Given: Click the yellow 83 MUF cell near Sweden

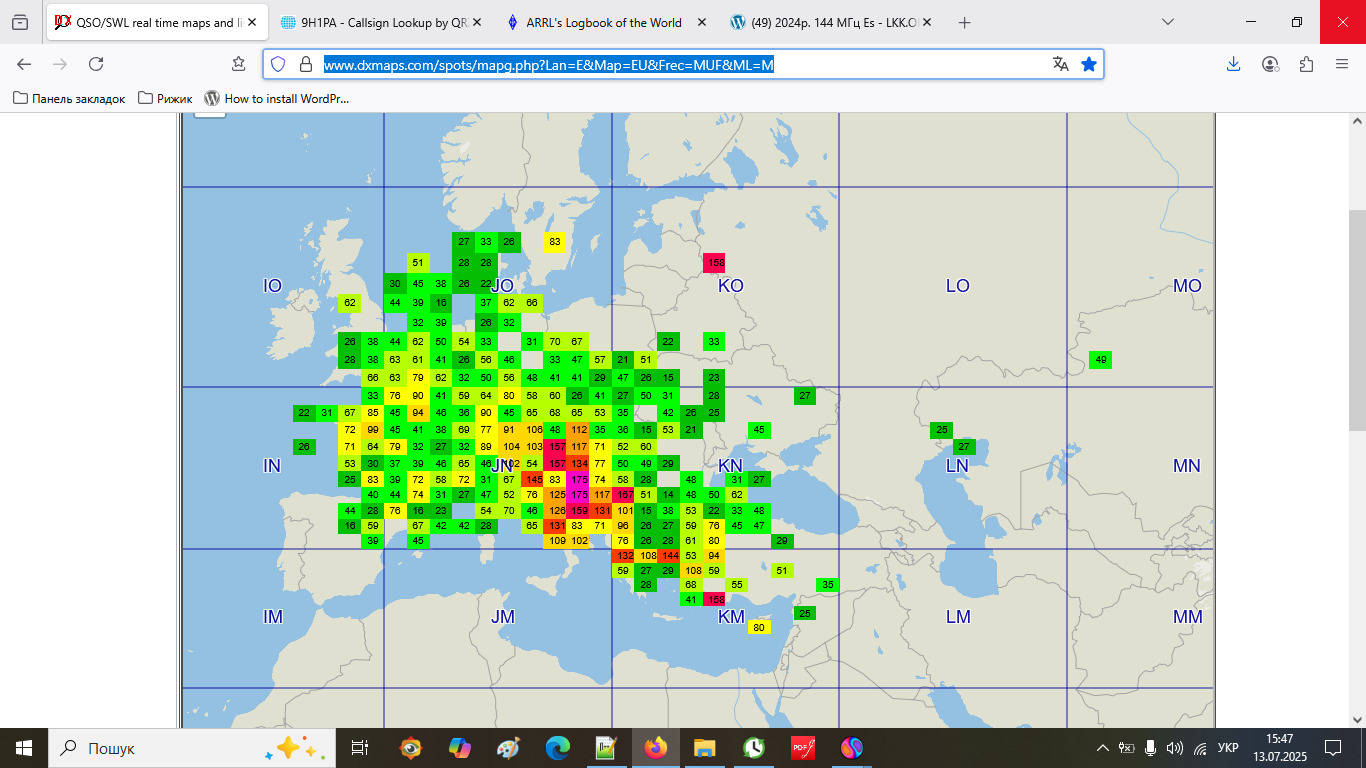Looking at the screenshot, I should coord(555,242).
